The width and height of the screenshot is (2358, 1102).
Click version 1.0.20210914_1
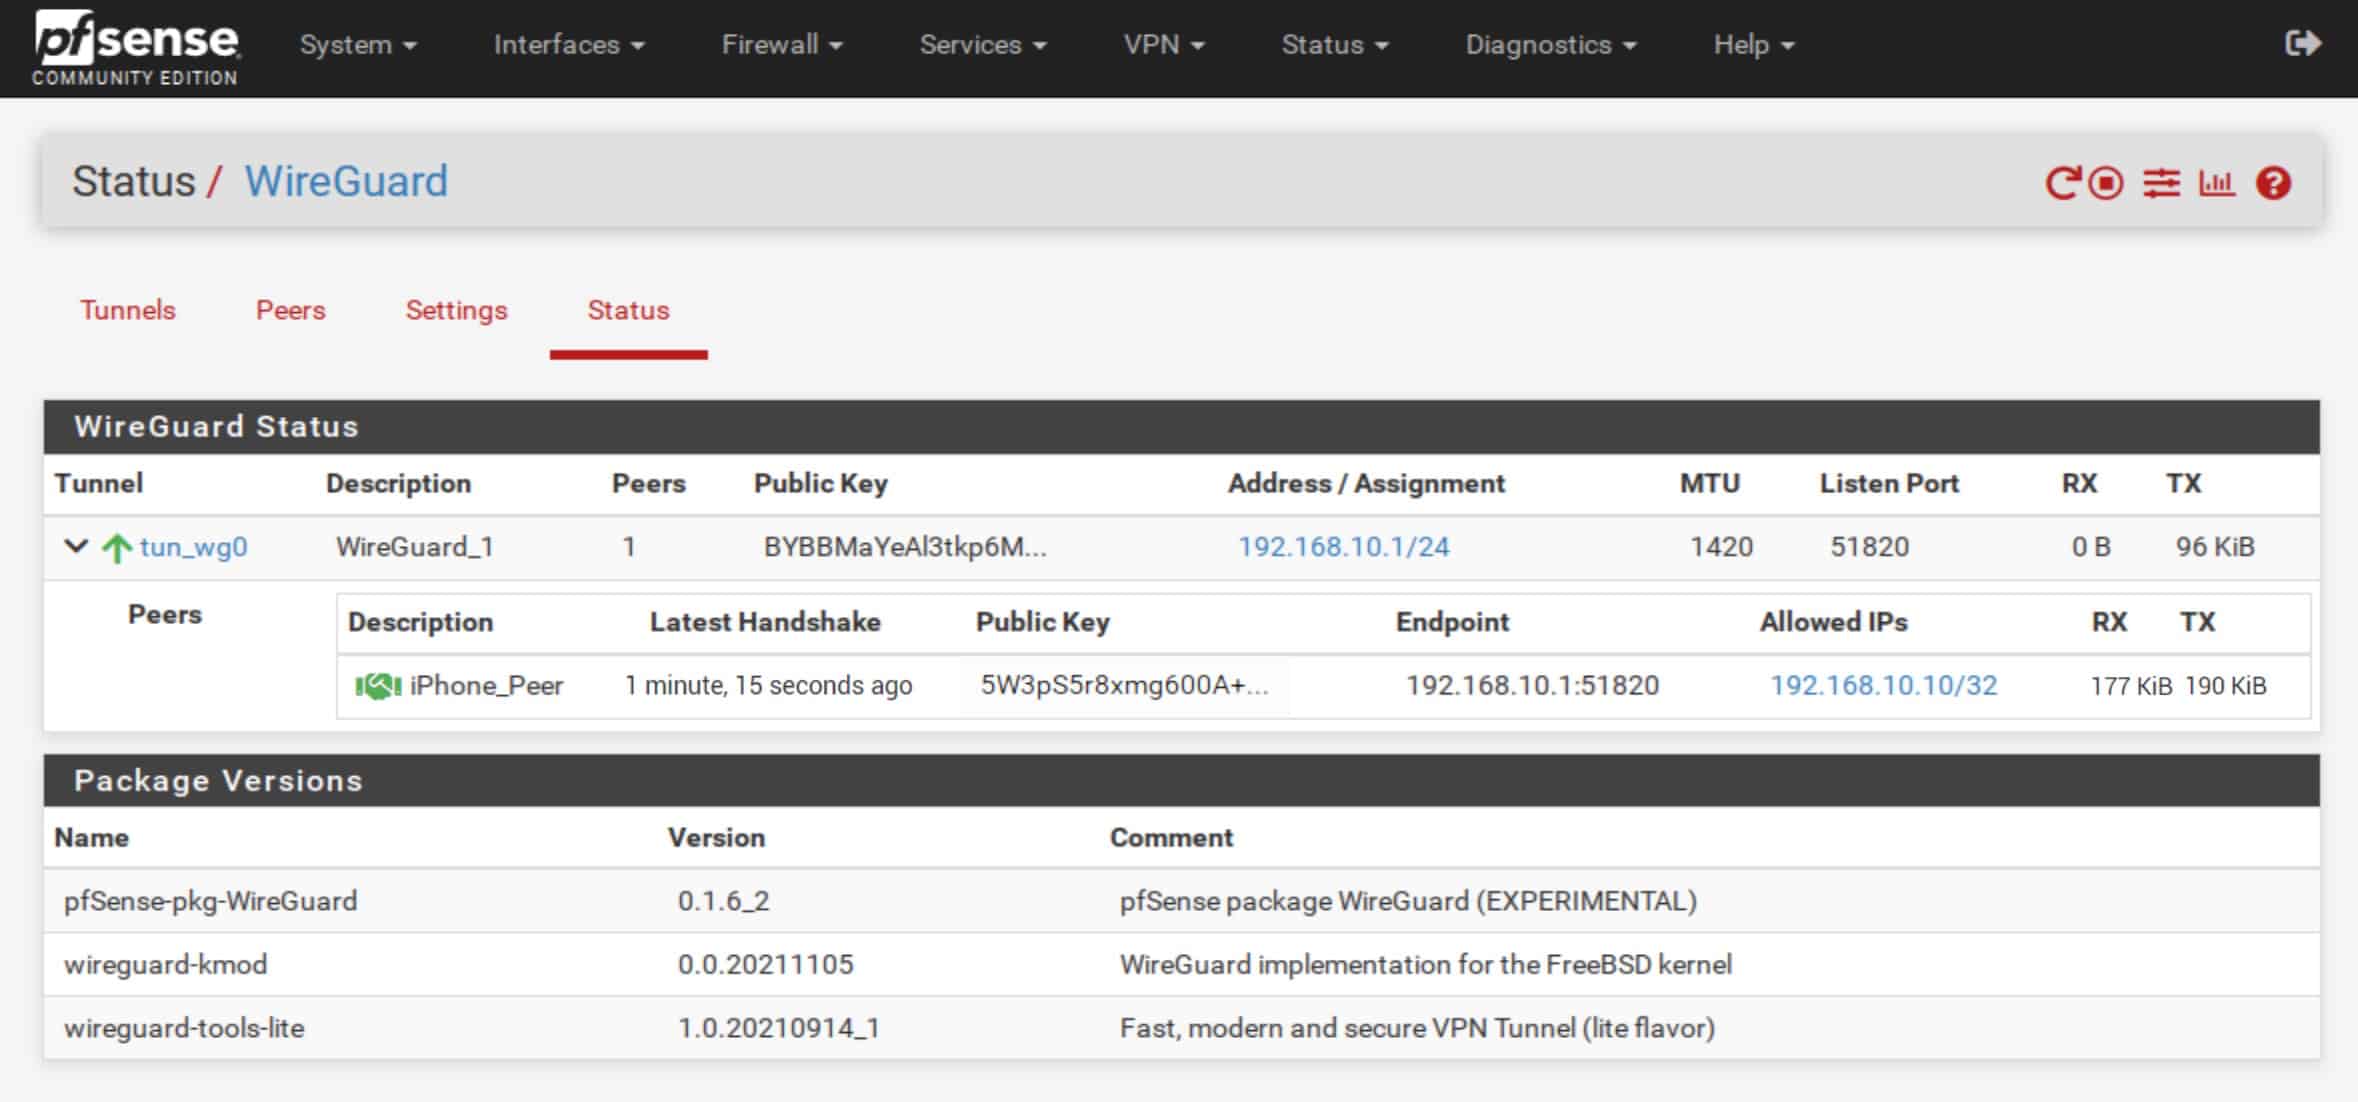point(778,1028)
